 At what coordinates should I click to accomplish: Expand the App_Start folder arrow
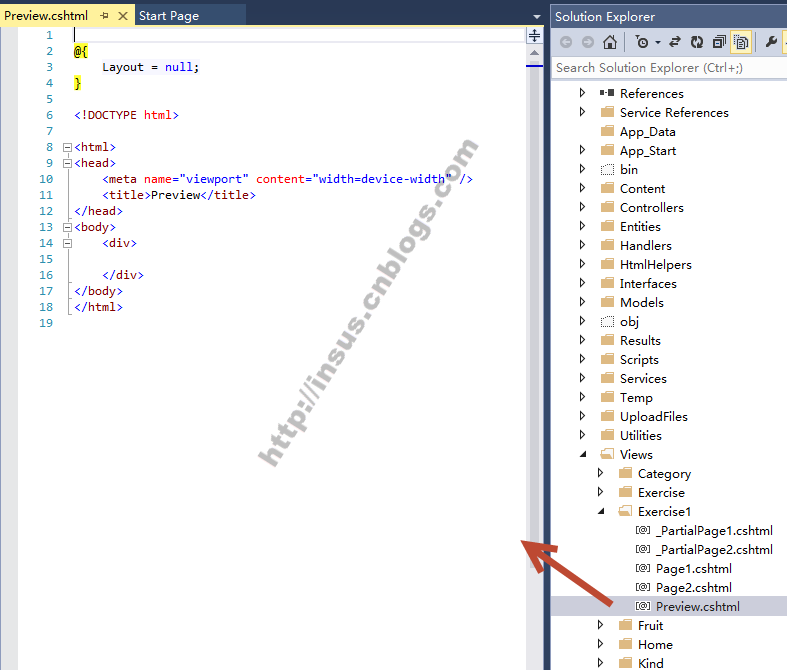(582, 150)
